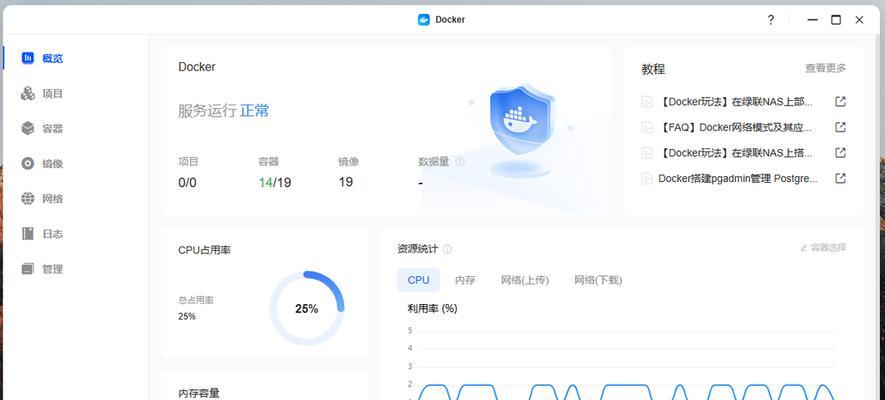Open external link icon for 在绿联NAS上搭 tutorial
Screen dimensions: 885x400
point(840,152)
